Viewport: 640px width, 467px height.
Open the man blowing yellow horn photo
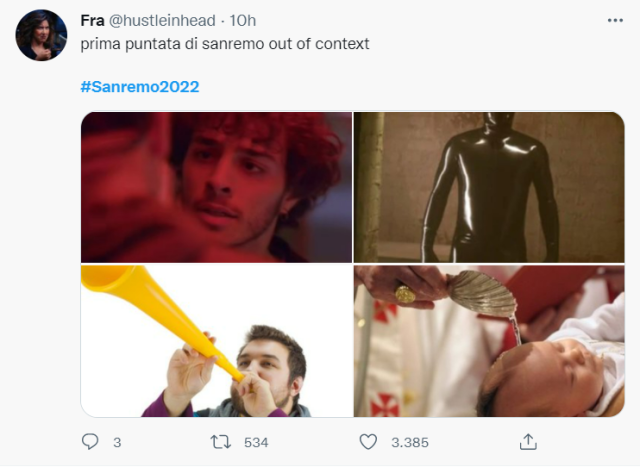coord(216,341)
